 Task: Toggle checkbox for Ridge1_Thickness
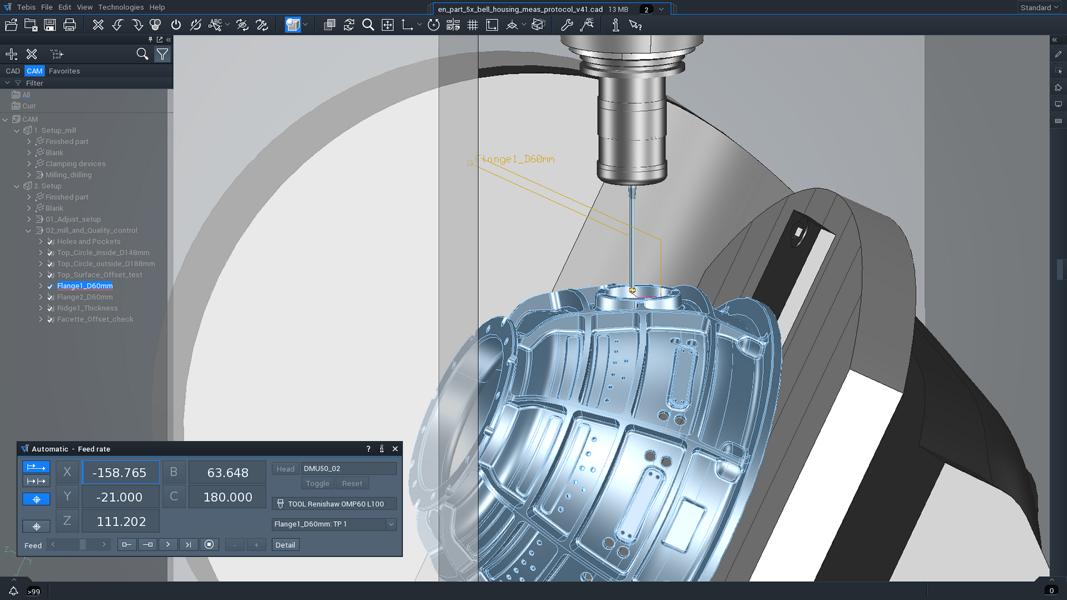coord(50,308)
